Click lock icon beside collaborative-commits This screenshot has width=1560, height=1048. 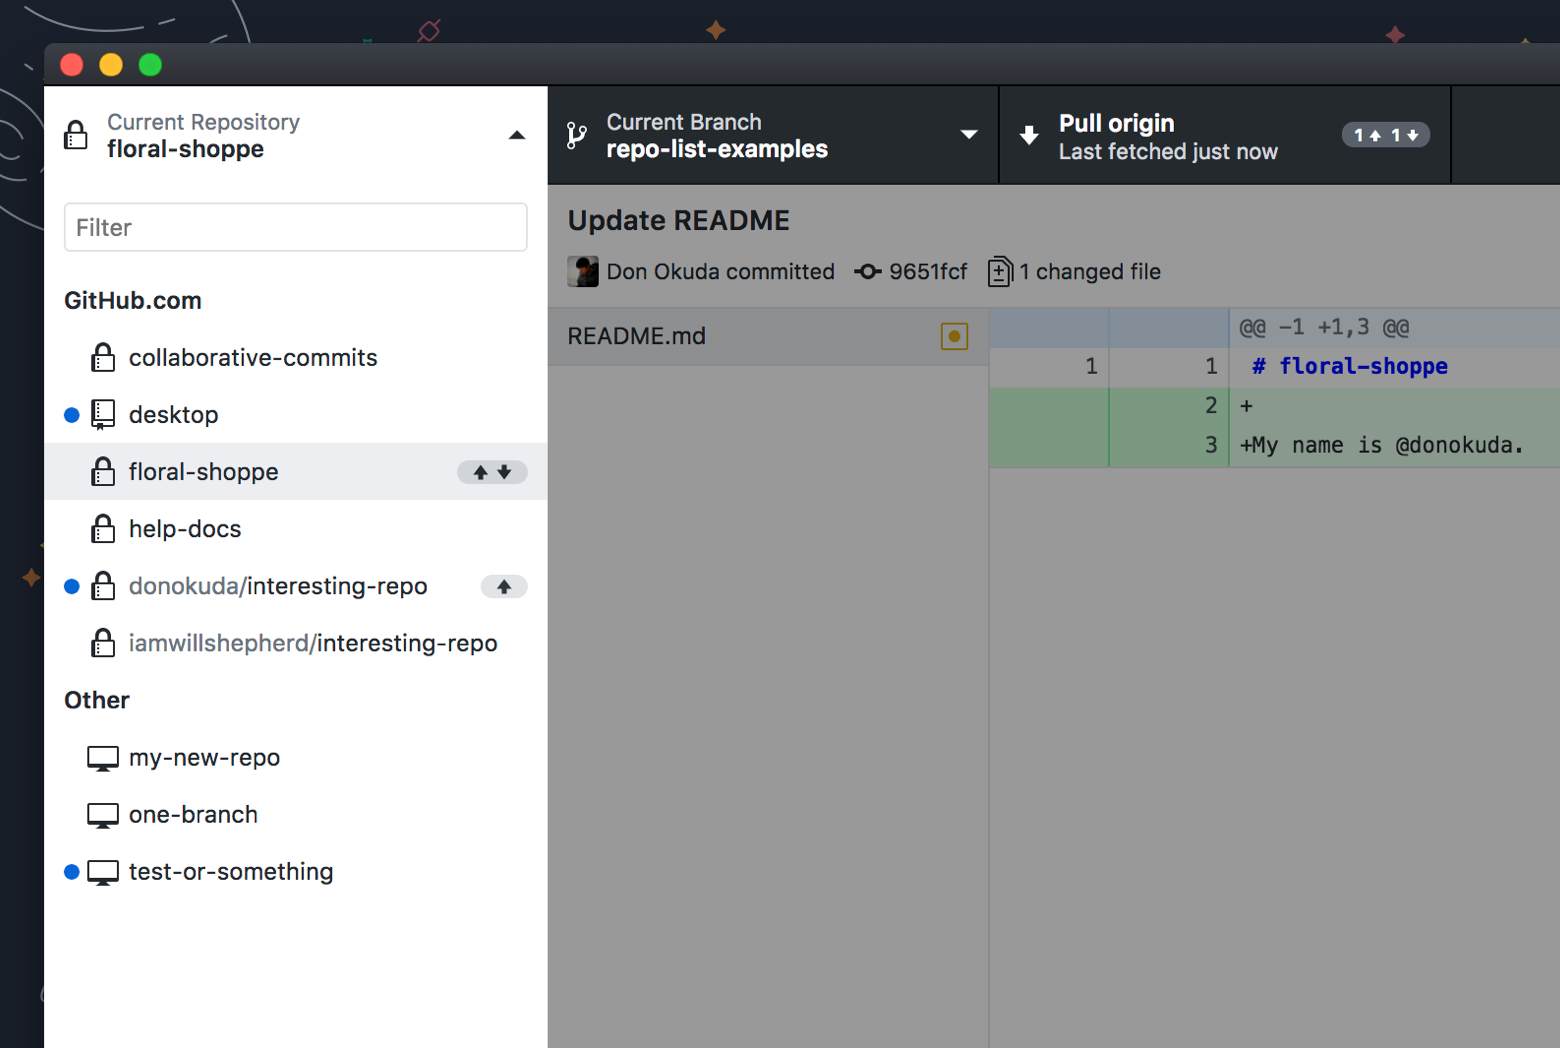coord(103,357)
